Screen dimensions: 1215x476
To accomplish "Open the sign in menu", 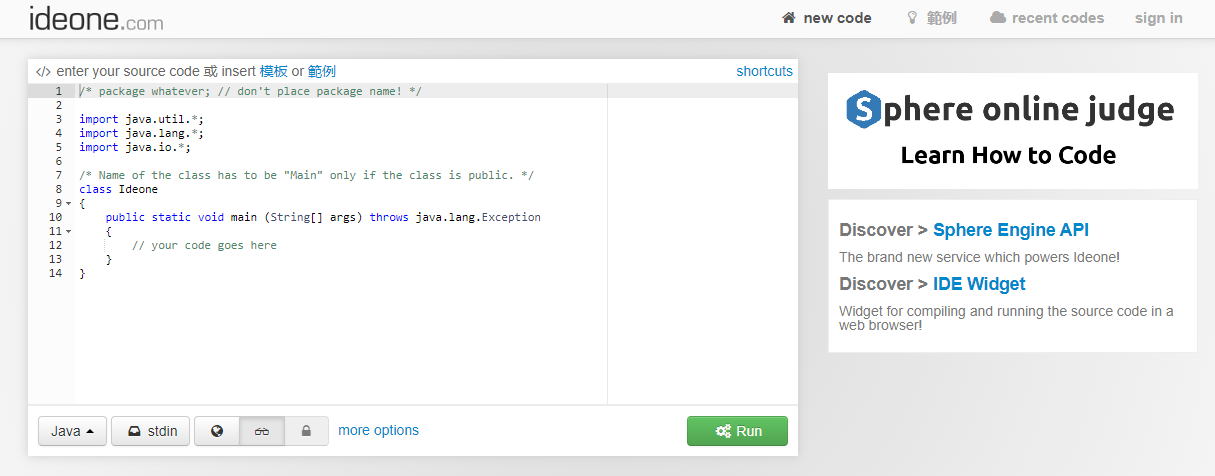I will (x=1158, y=18).
